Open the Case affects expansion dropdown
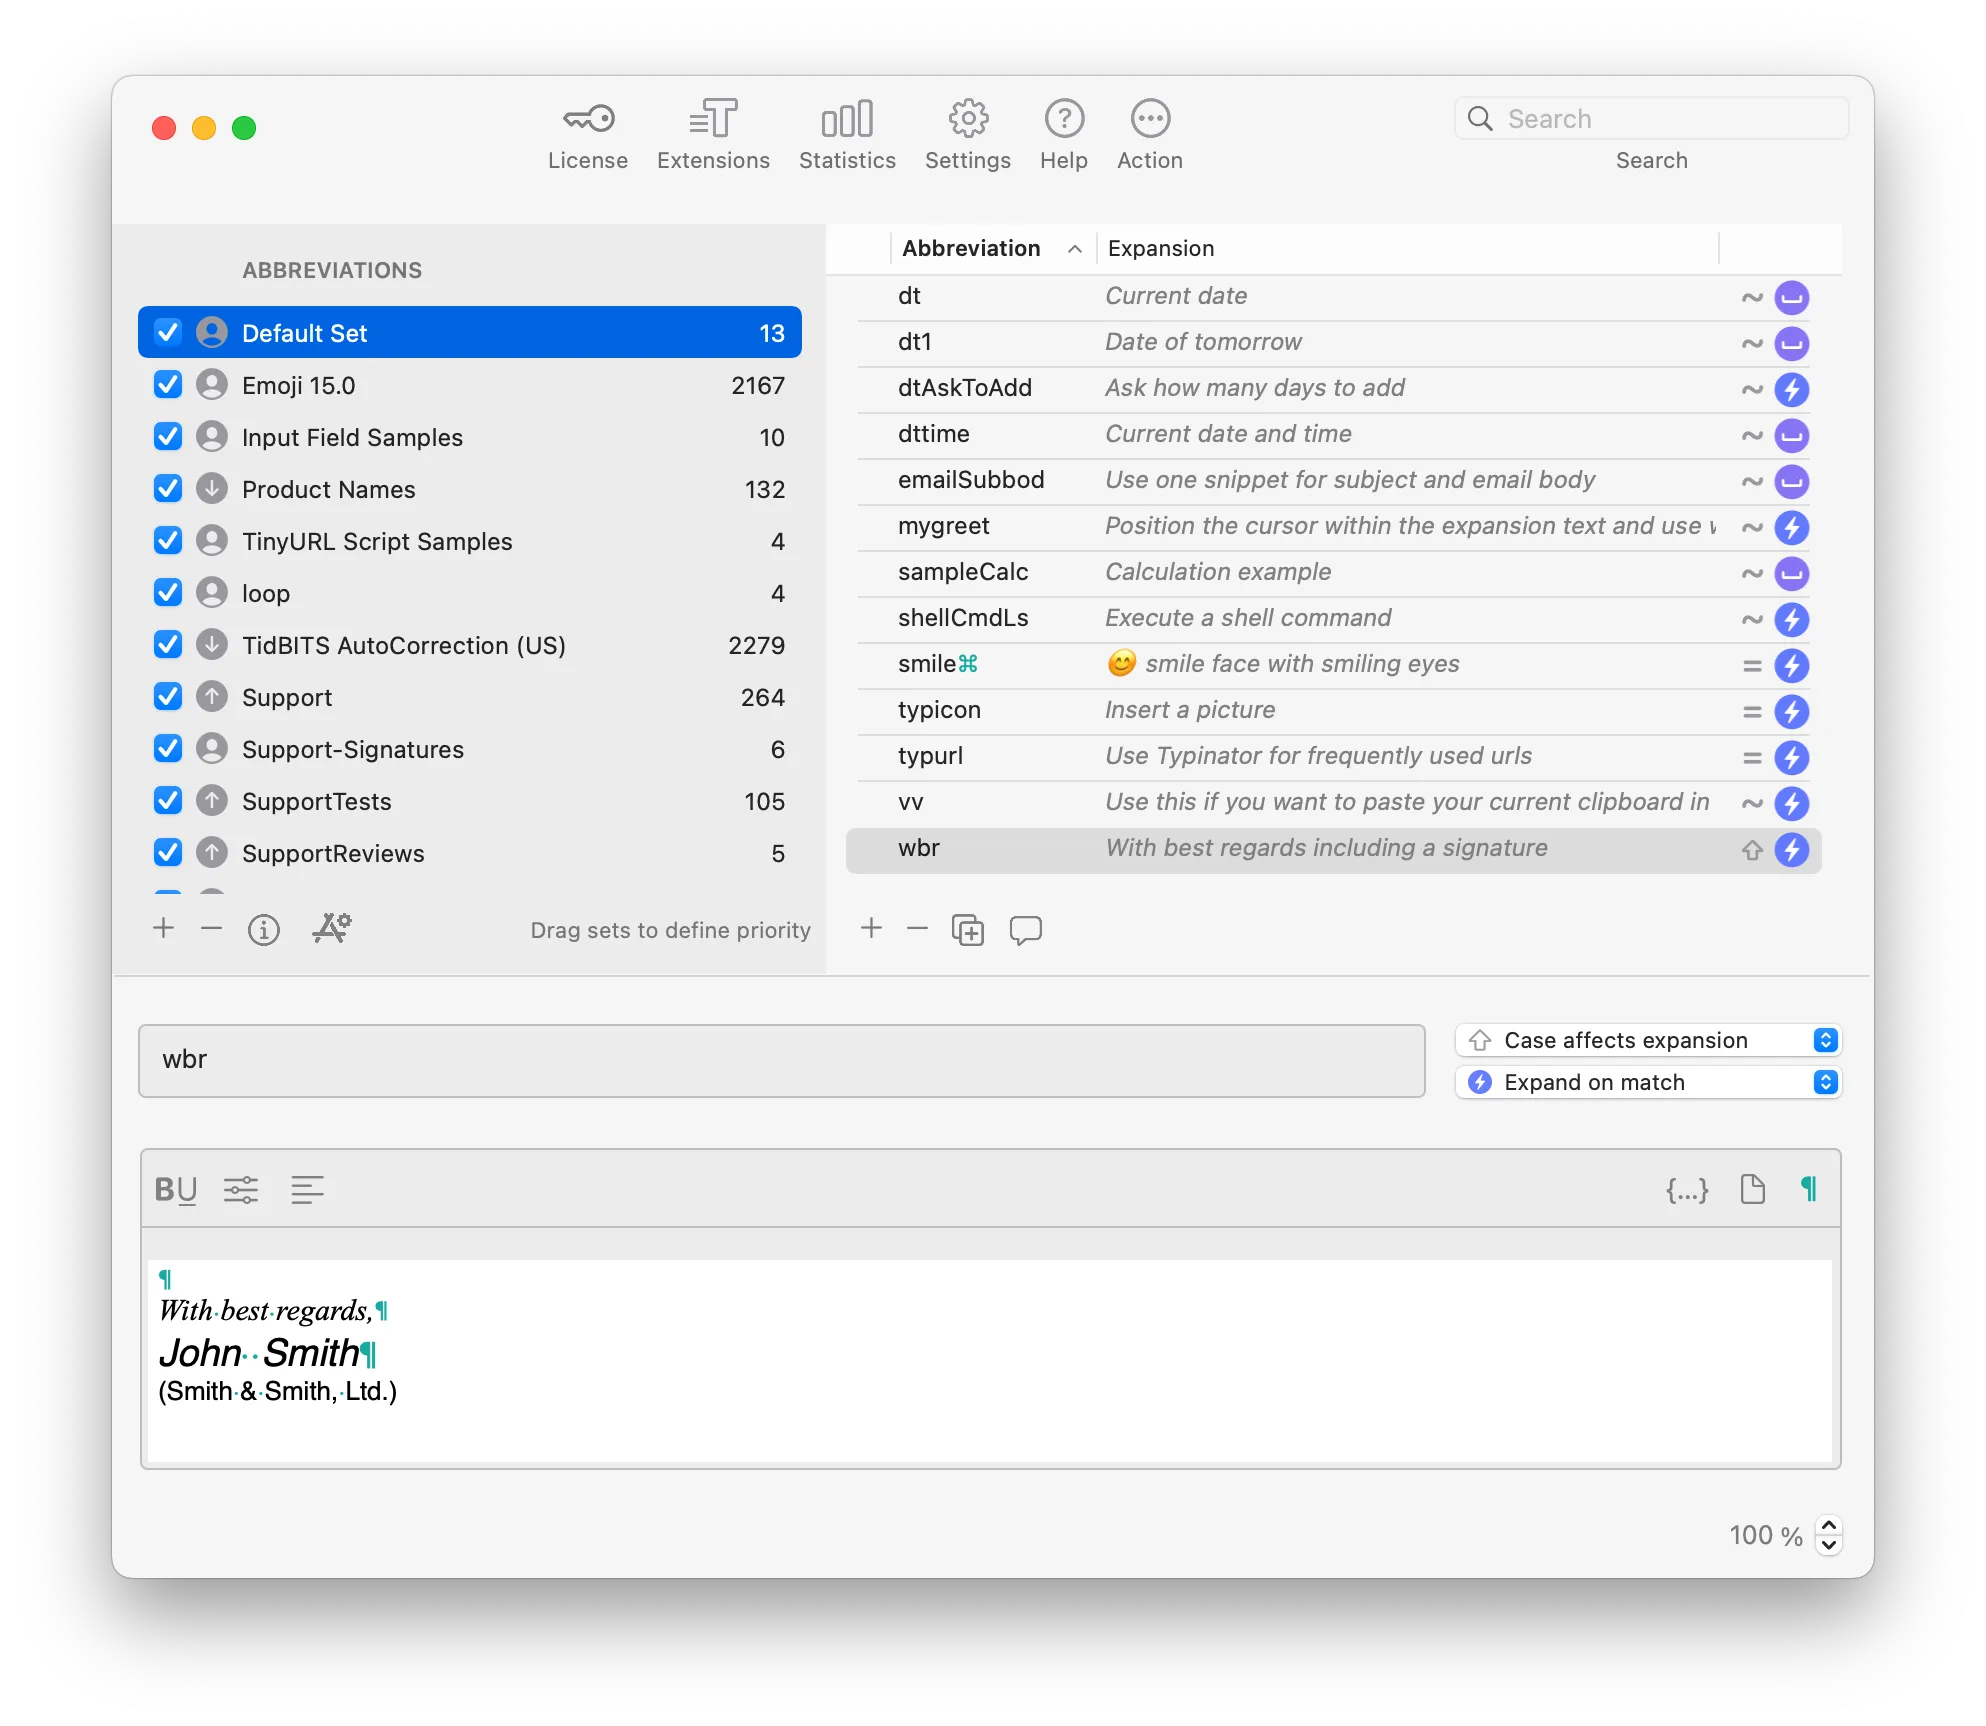The width and height of the screenshot is (1986, 1726). click(x=1826, y=1040)
